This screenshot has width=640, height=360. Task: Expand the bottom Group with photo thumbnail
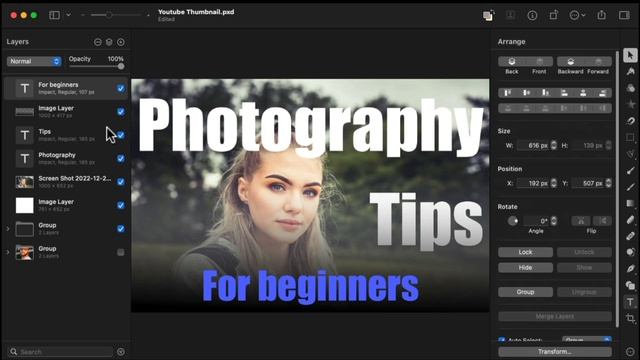[x=8, y=252]
